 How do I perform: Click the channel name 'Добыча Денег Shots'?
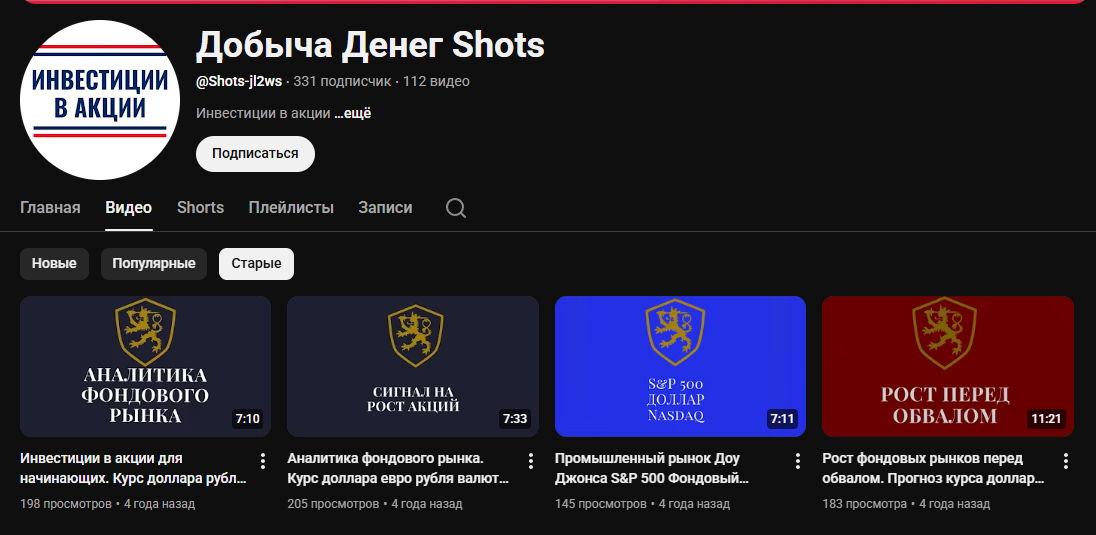[370, 45]
